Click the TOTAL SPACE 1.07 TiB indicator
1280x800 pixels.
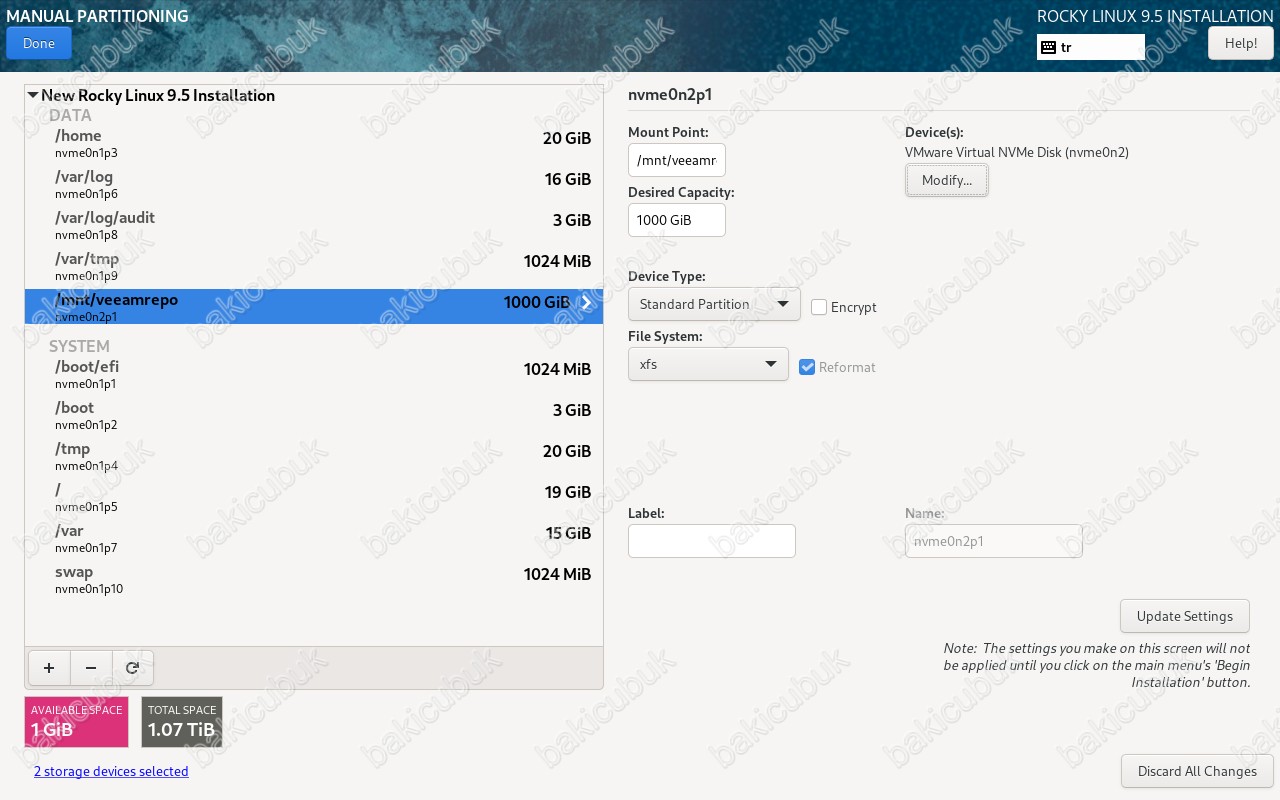tap(182, 722)
